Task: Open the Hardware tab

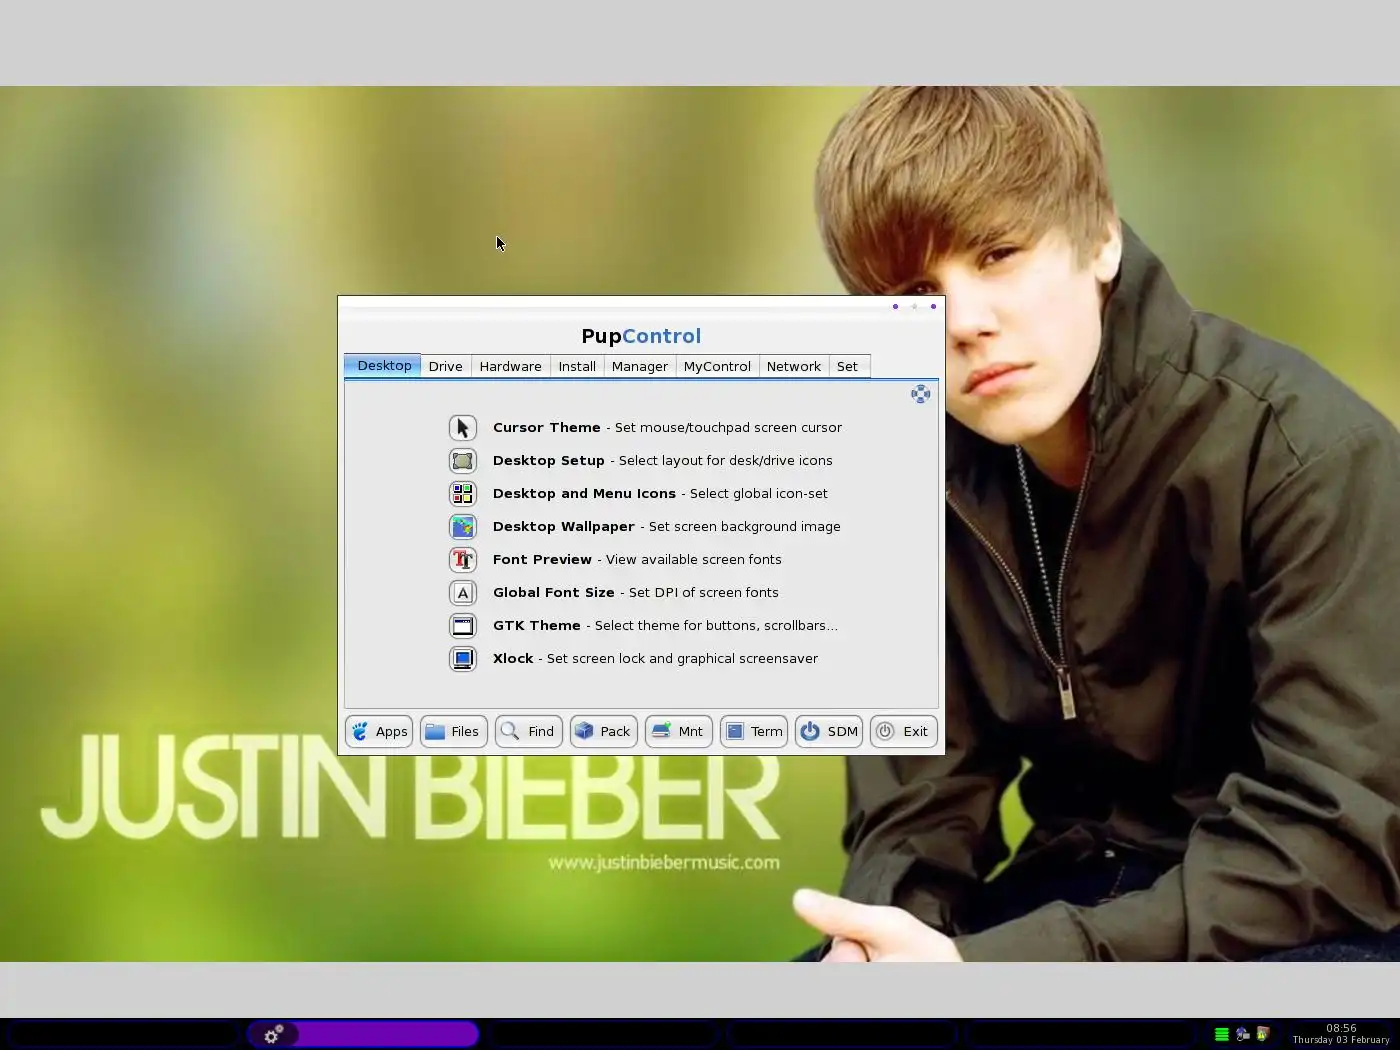Action: pos(510,367)
